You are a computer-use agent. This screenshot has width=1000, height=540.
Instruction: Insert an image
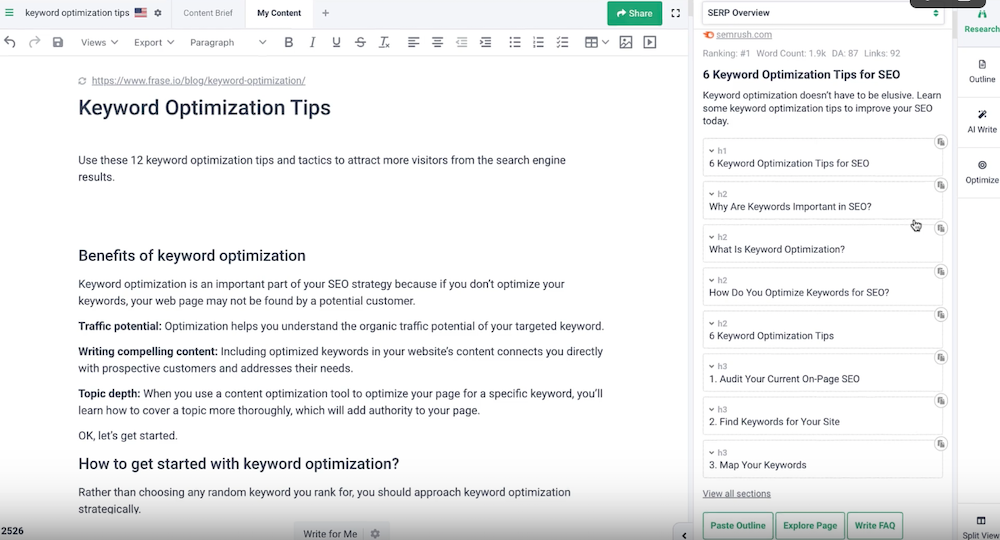(626, 42)
